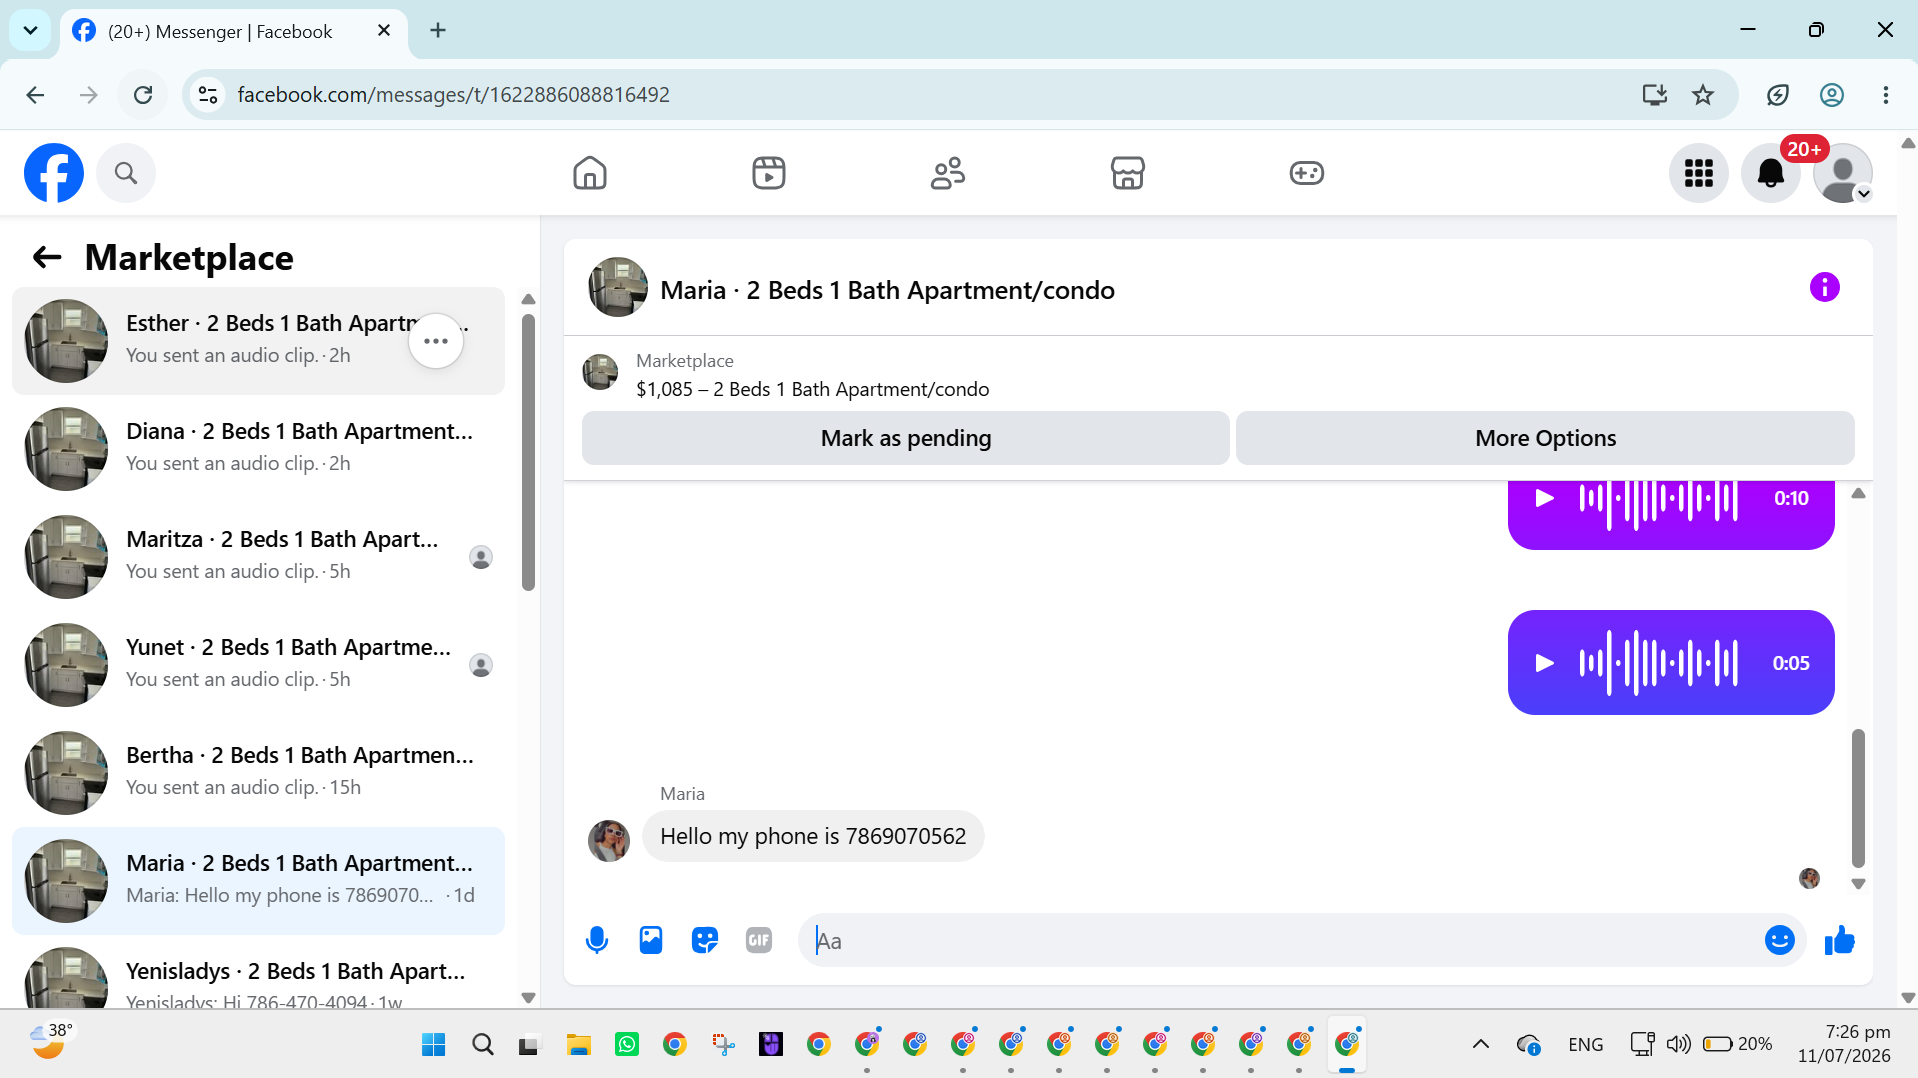Reload the Facebook page

143,95
